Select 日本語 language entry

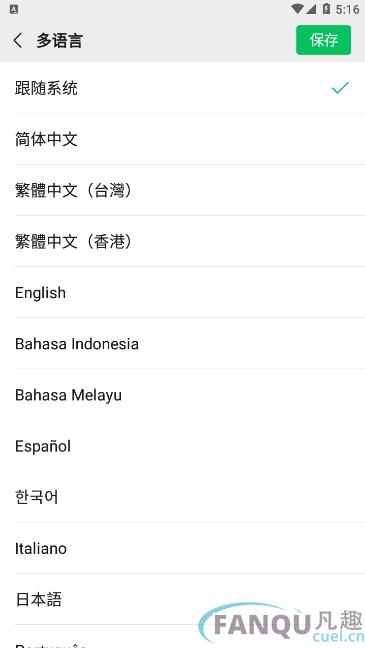182,599
